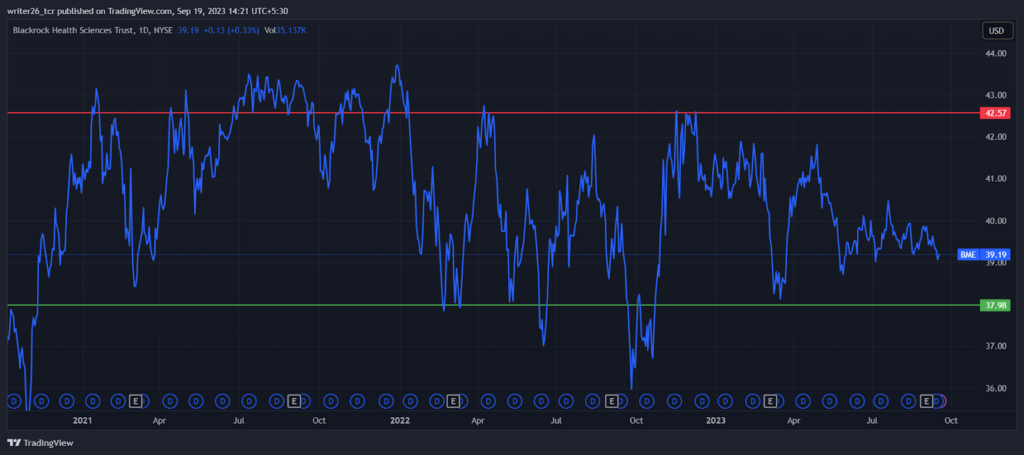1024x455 pixels.
Task: Click the leftmost dividend marker on the chart
Action: [x=14, y=401]
